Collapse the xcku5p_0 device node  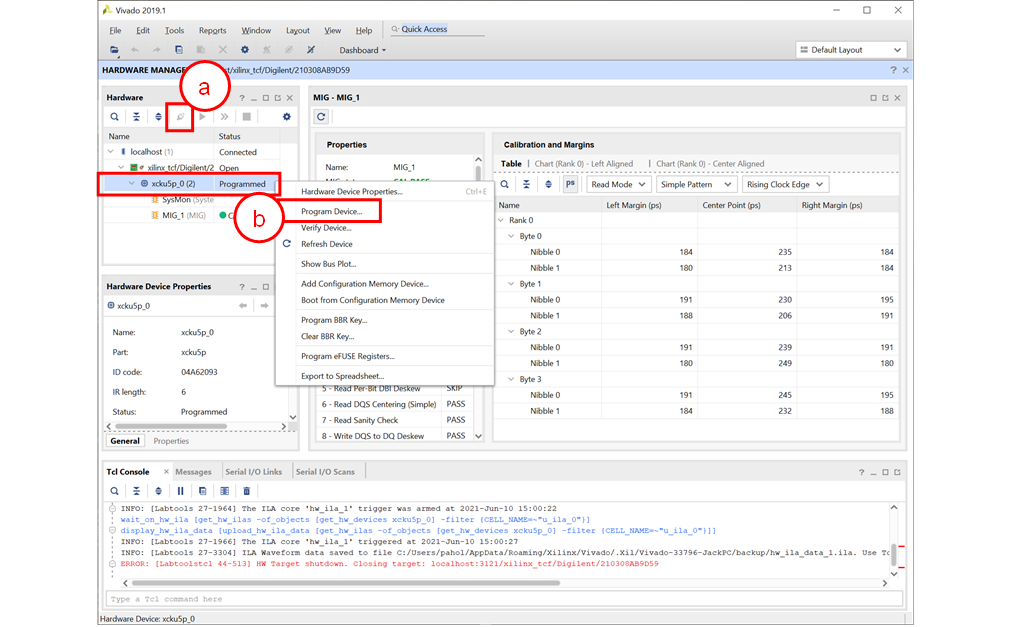[x=132, y=184]
